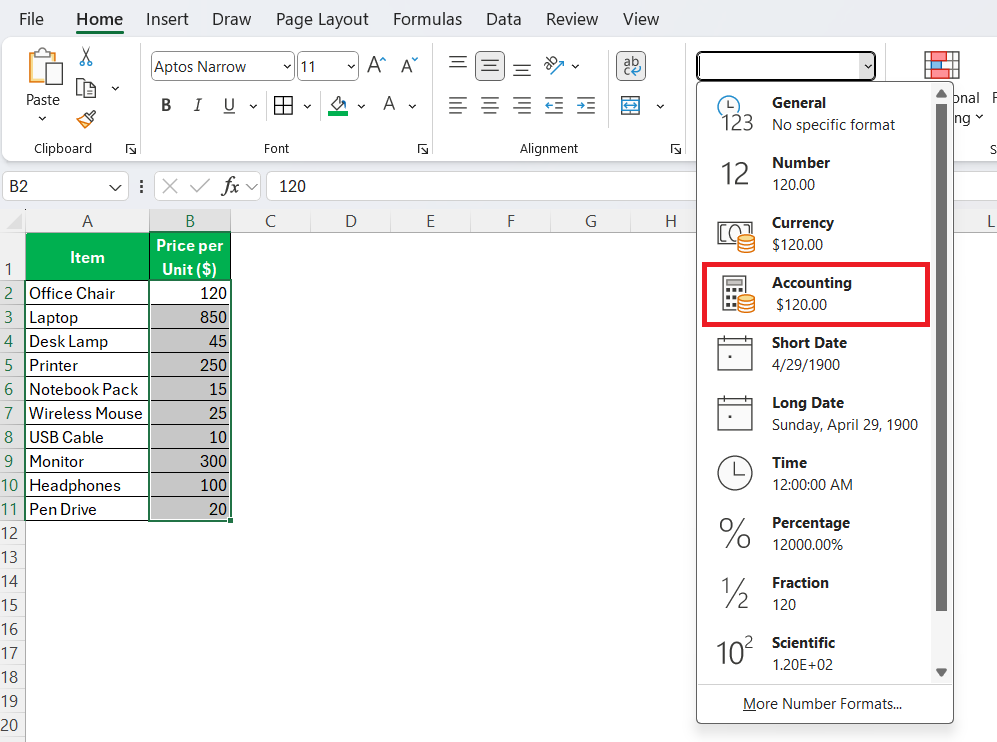Expand the Fill Color dropdown arrow

(x=361, y=106)
